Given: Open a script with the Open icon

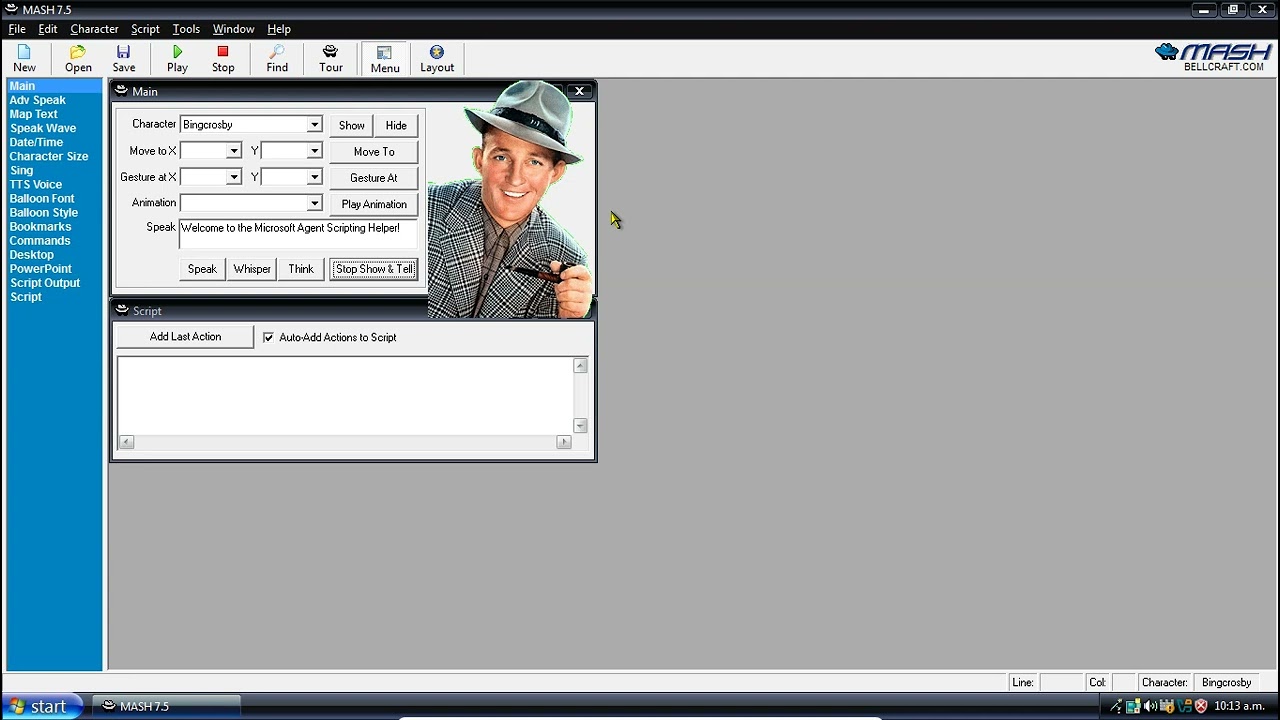Looking at the screenshot, I should coord(78,58).
